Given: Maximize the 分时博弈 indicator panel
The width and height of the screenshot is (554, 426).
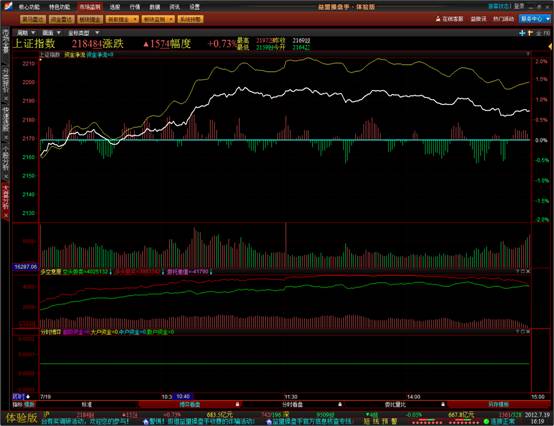Looking at the screenshot, I should point(523,331).
